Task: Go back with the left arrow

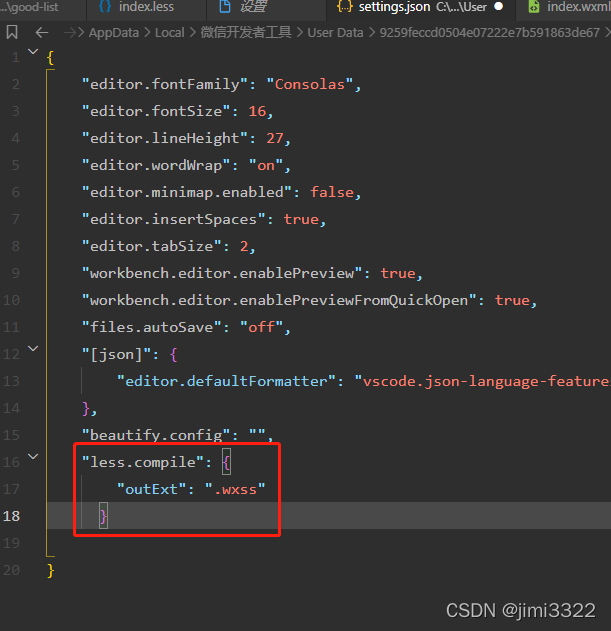Action: click(x=42, y=33)
